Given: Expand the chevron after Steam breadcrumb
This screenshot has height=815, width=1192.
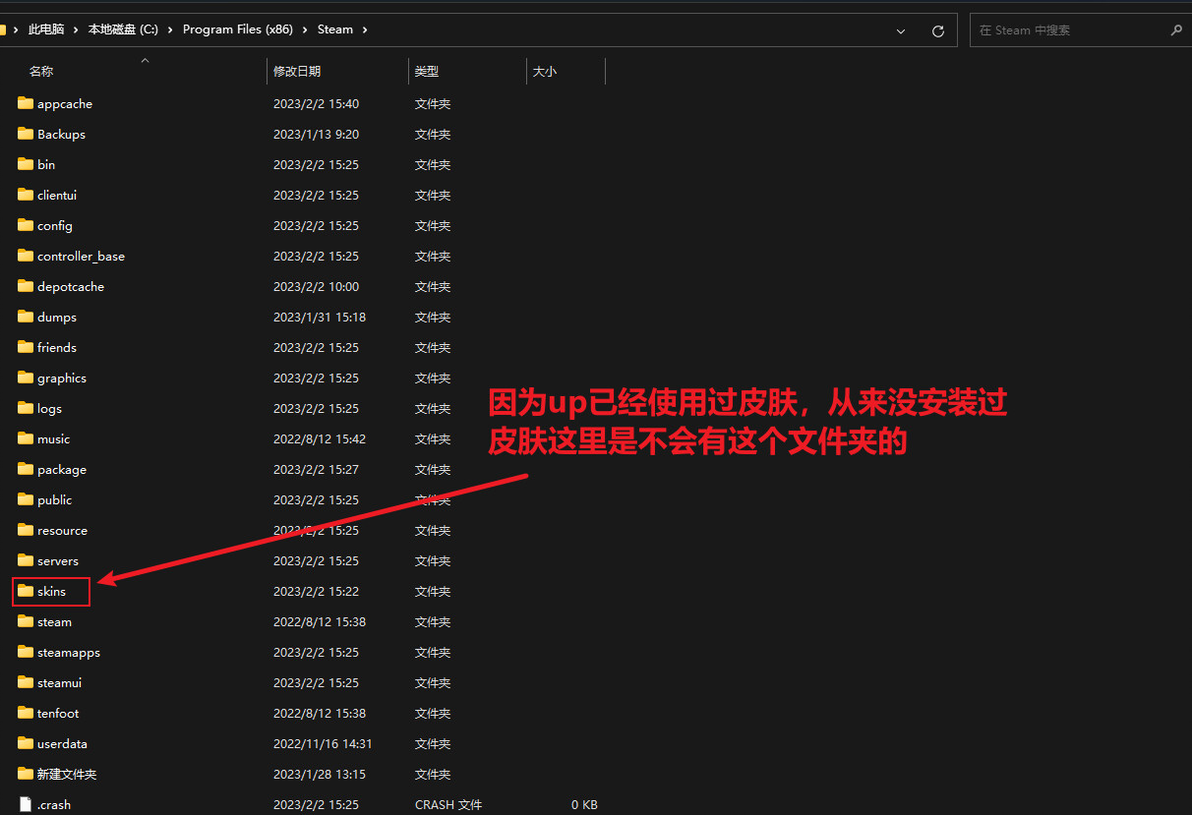Looking at the screenshot, I should click(365, 30).
